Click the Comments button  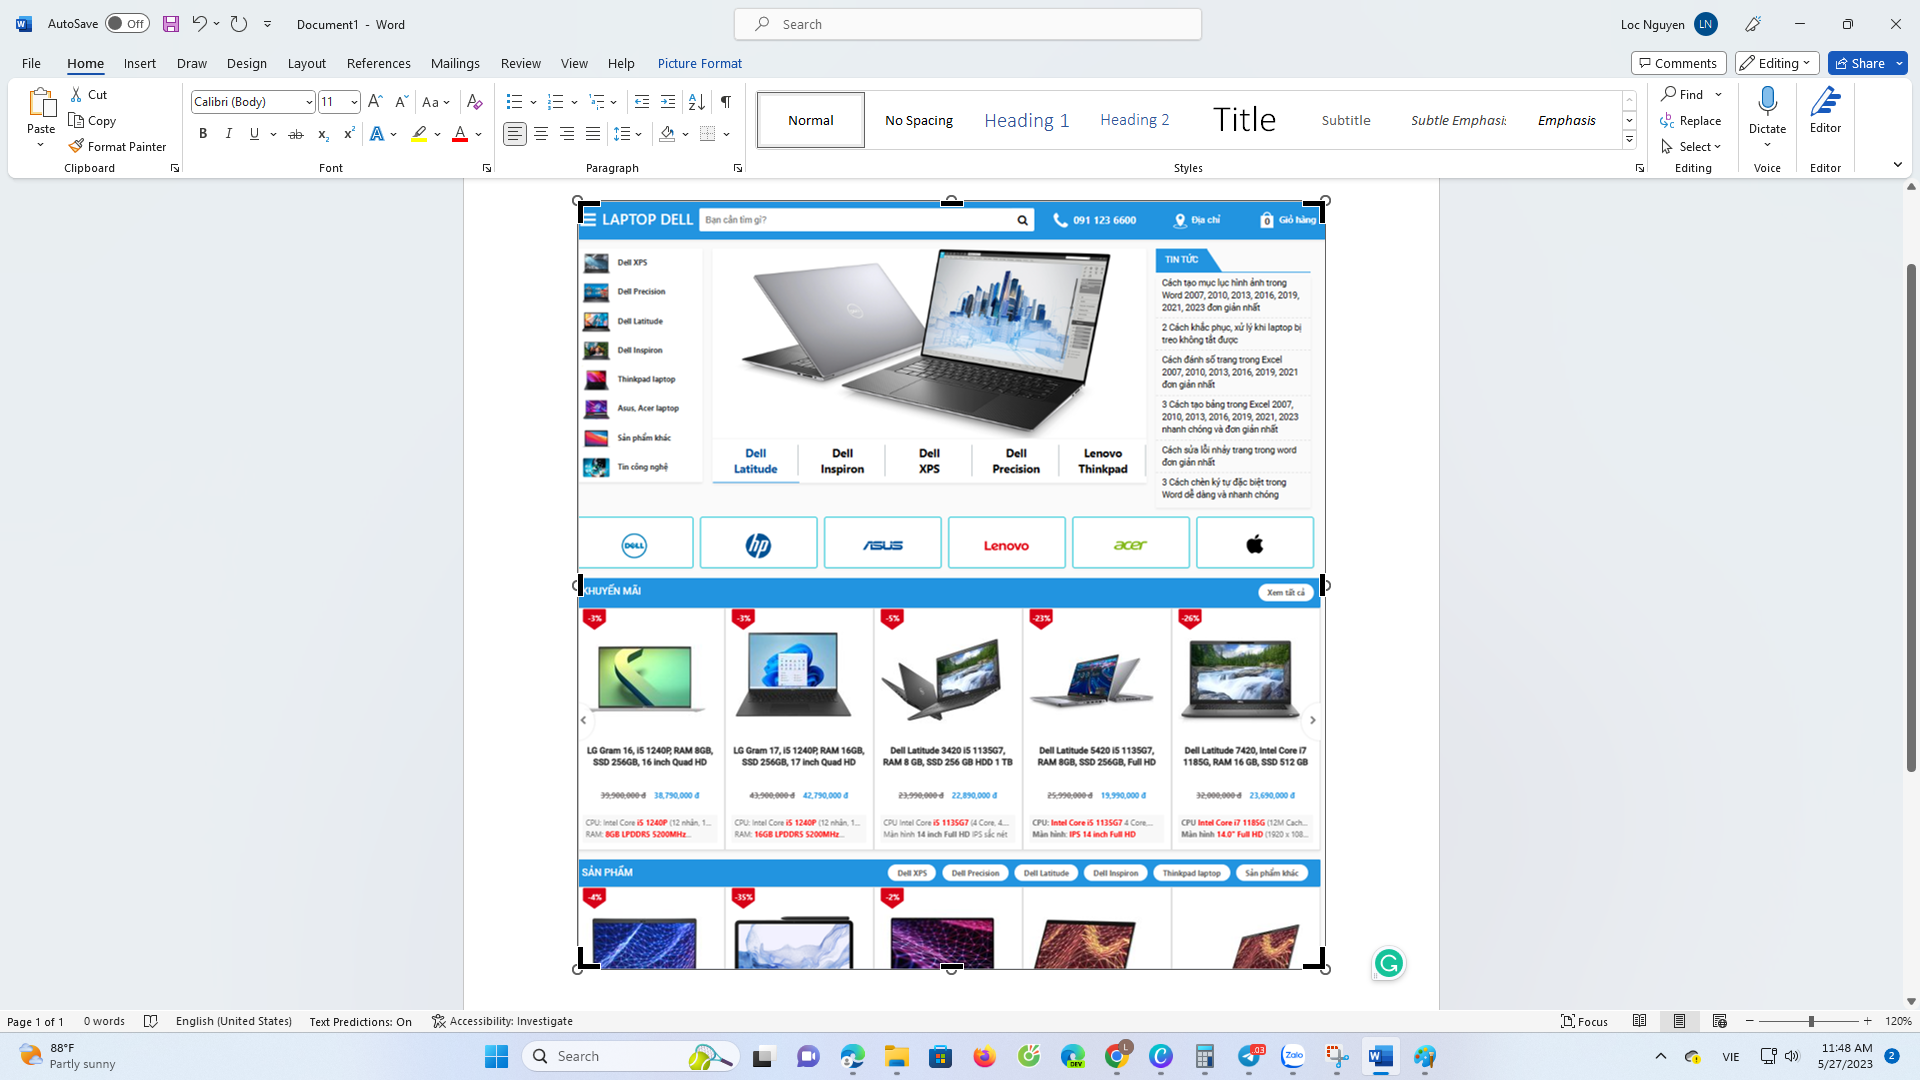1679,63
